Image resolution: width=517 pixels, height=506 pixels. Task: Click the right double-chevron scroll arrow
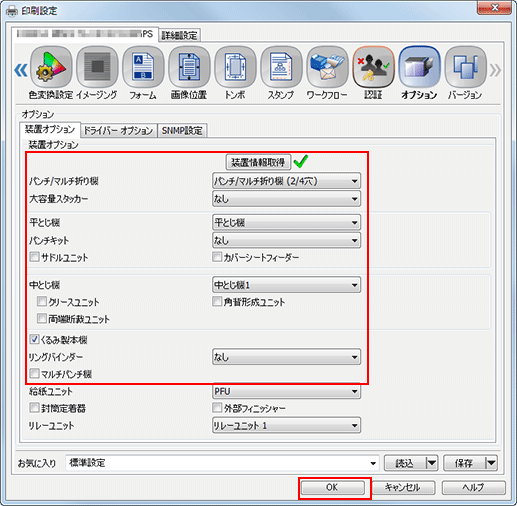[495, 70]
